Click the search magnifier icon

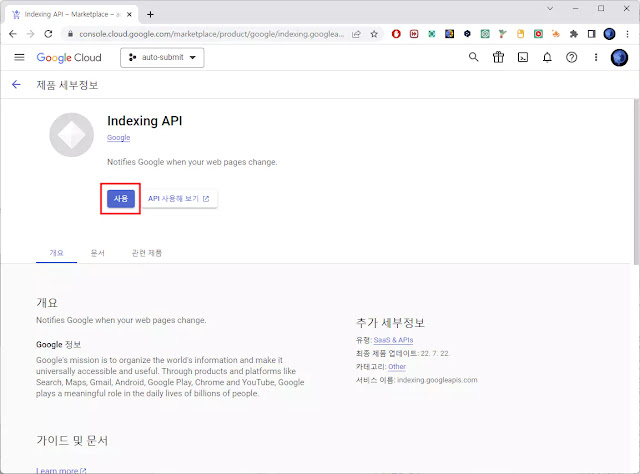[x=473, y=57]
